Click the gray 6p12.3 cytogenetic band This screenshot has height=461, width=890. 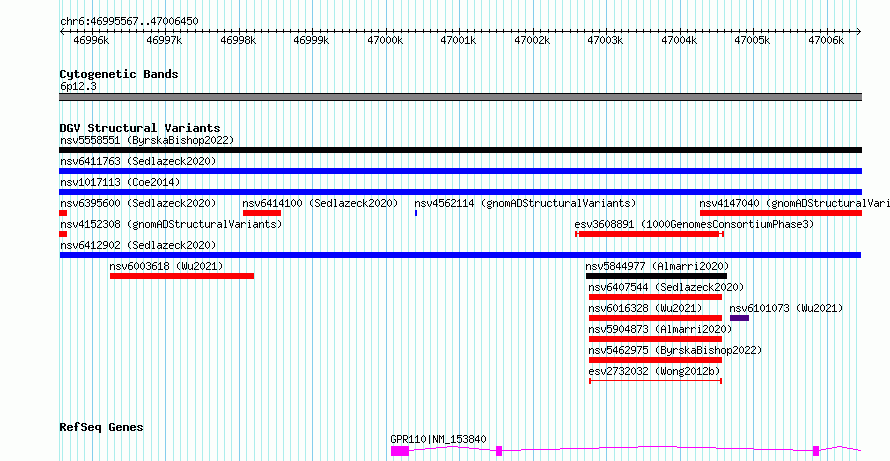click(x=460, y=97)
